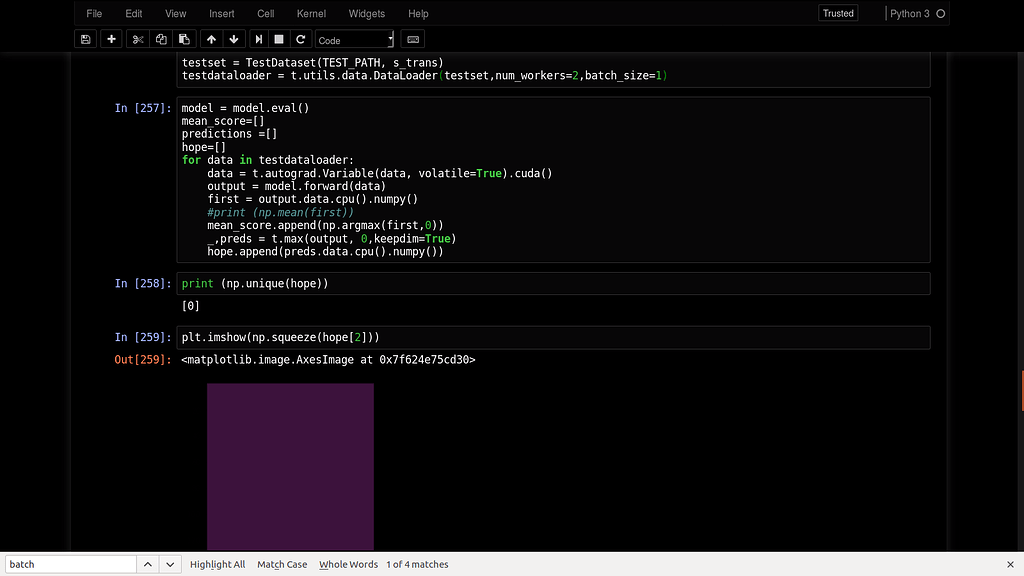Cut the selected cell using scissors icon
The width and height of the screenshot is (1024, 576).
138,39
